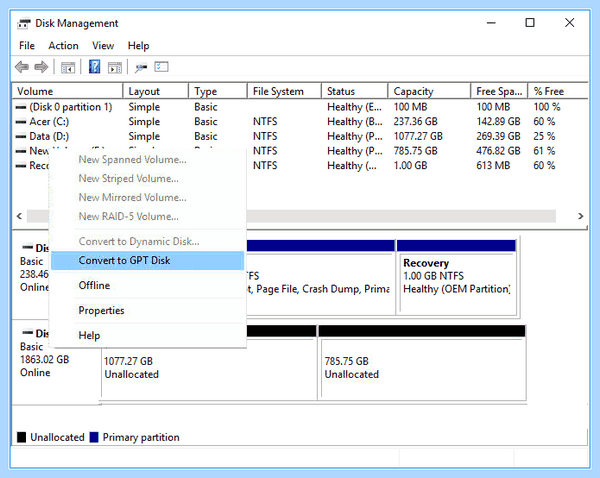The height and width of the screenshot is (478, 600).
Task: Click the 785.75 GB capacity cell
Action: 416,151
